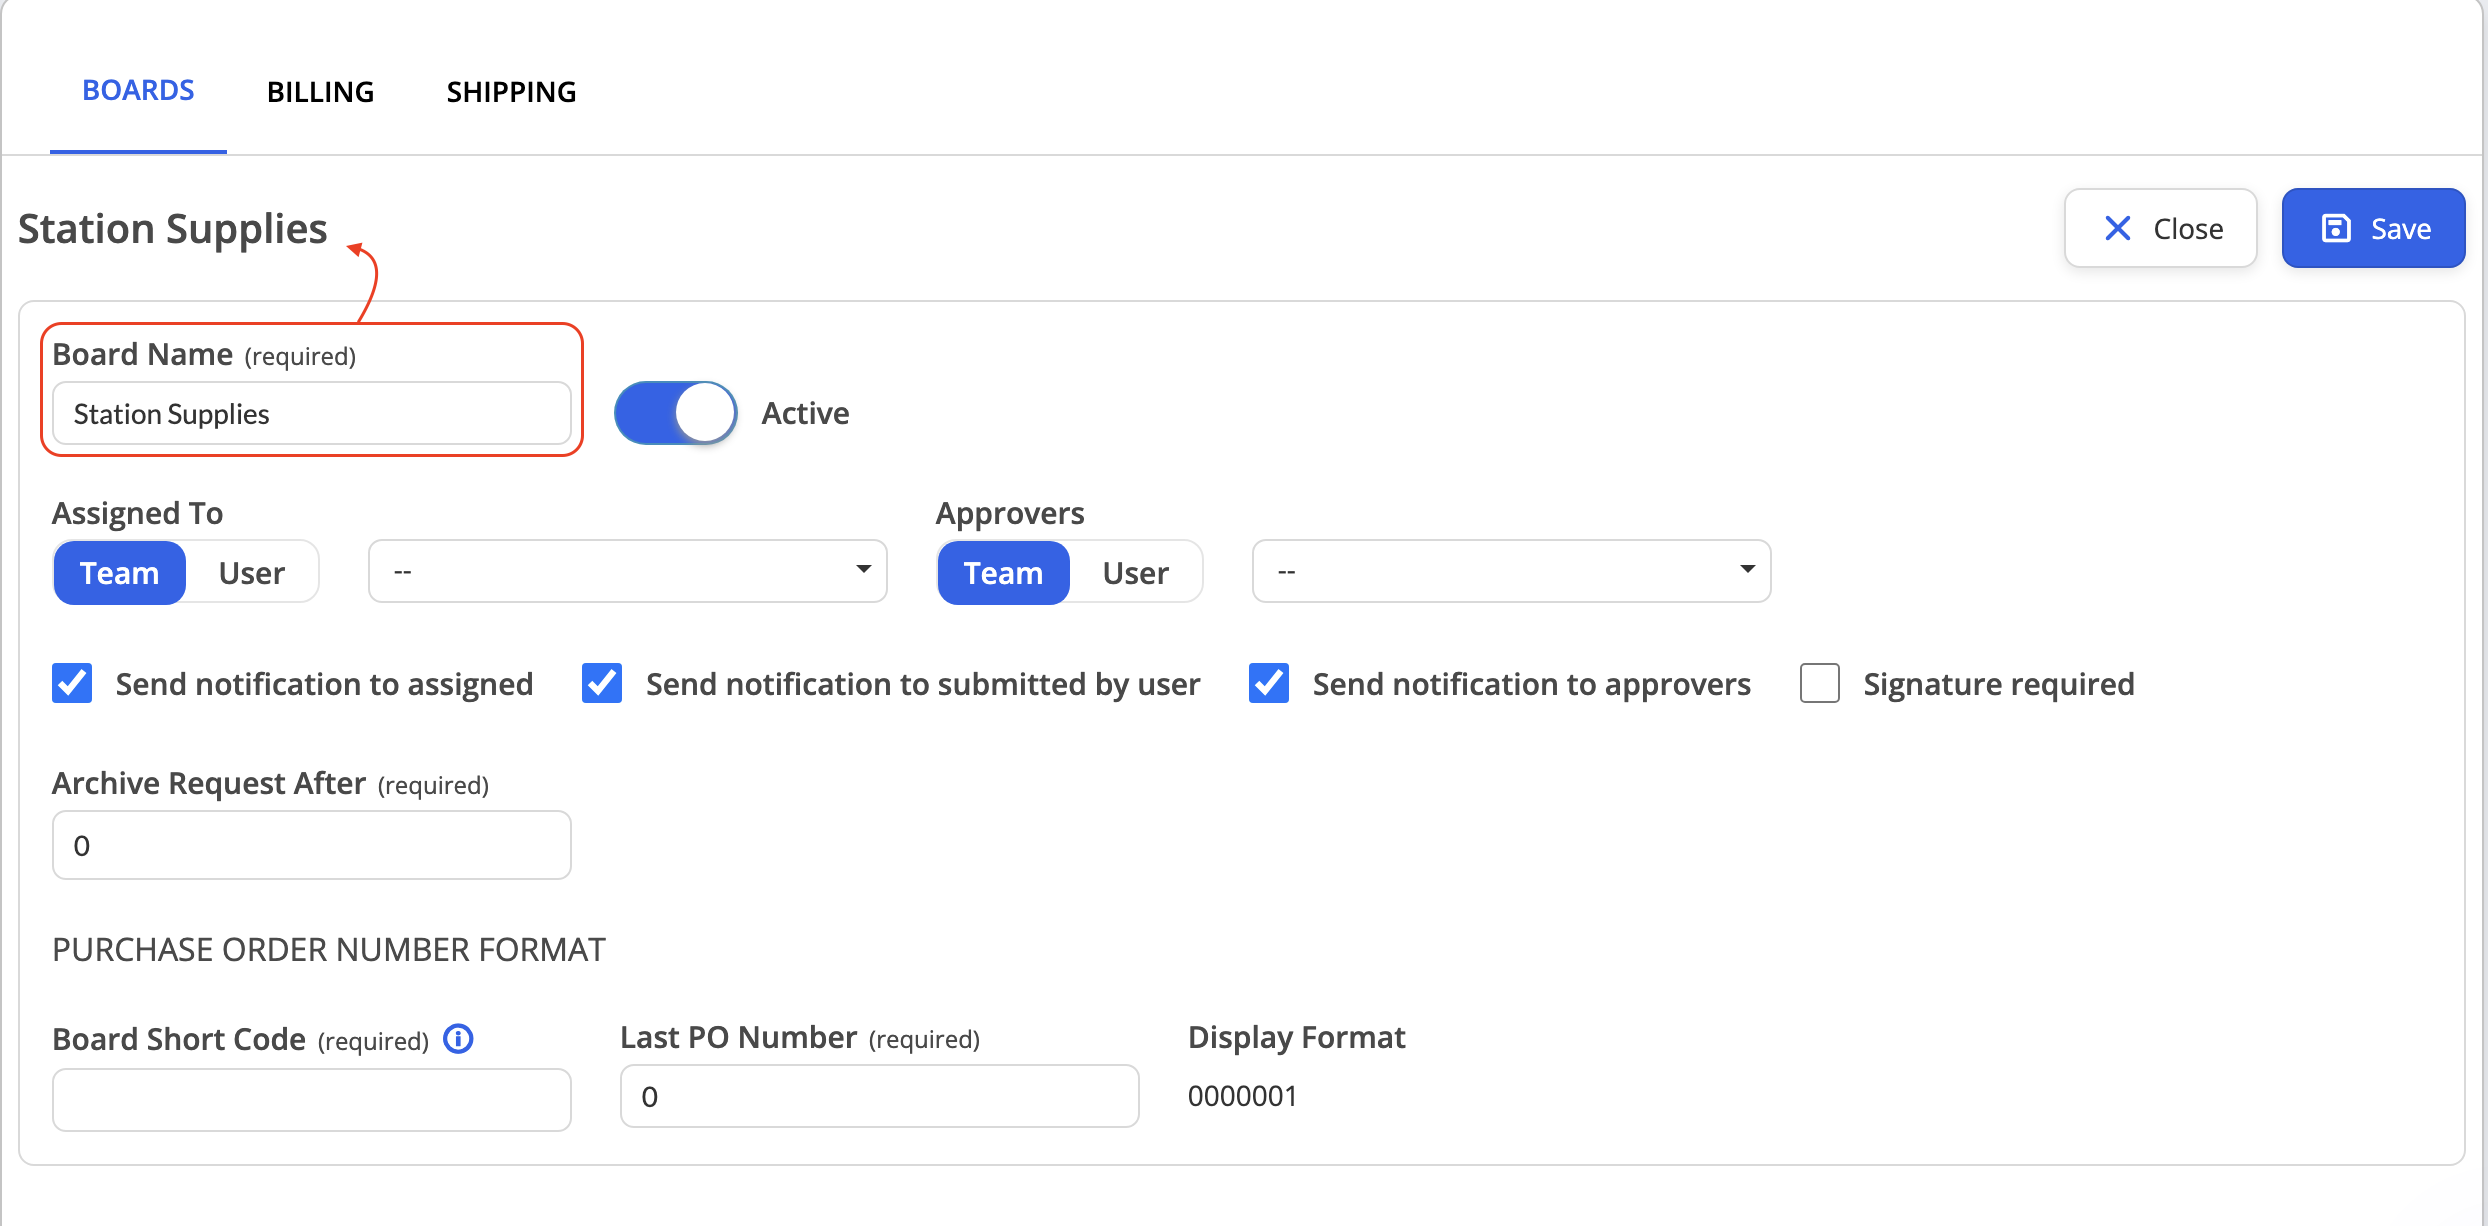Click the Display Format value 0000001
The image size is (2488, 1226).
[x=1242, y=1096]
